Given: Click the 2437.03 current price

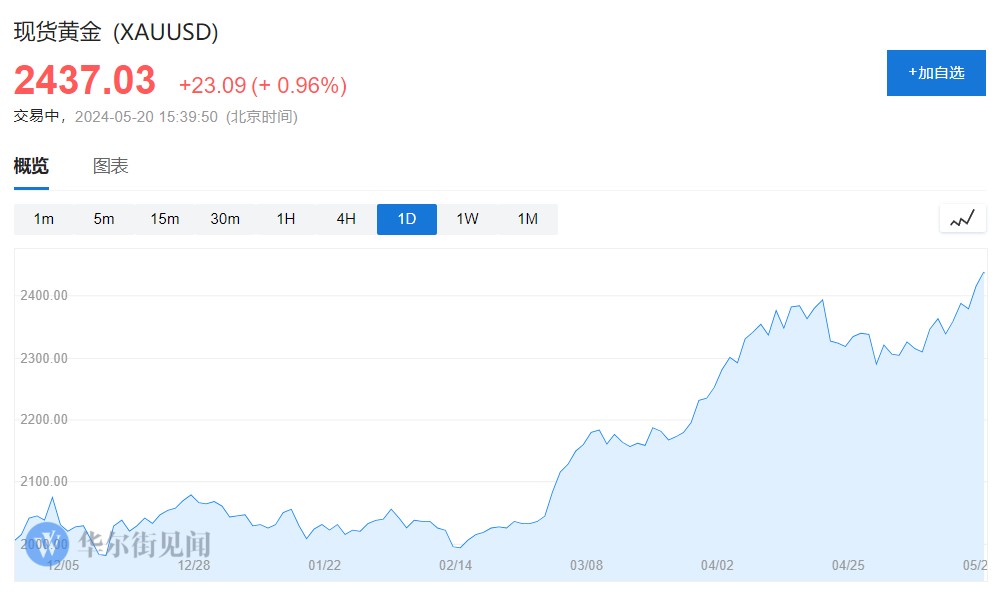Looking at the screenshot, I should [x=85, y=80].
